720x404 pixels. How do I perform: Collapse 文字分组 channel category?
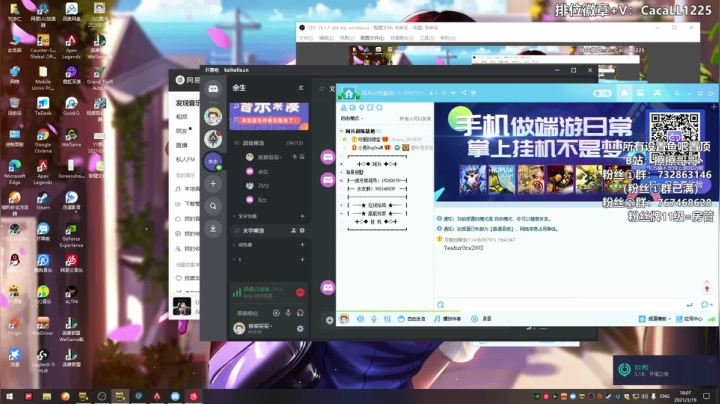click(x=235, y=216)
